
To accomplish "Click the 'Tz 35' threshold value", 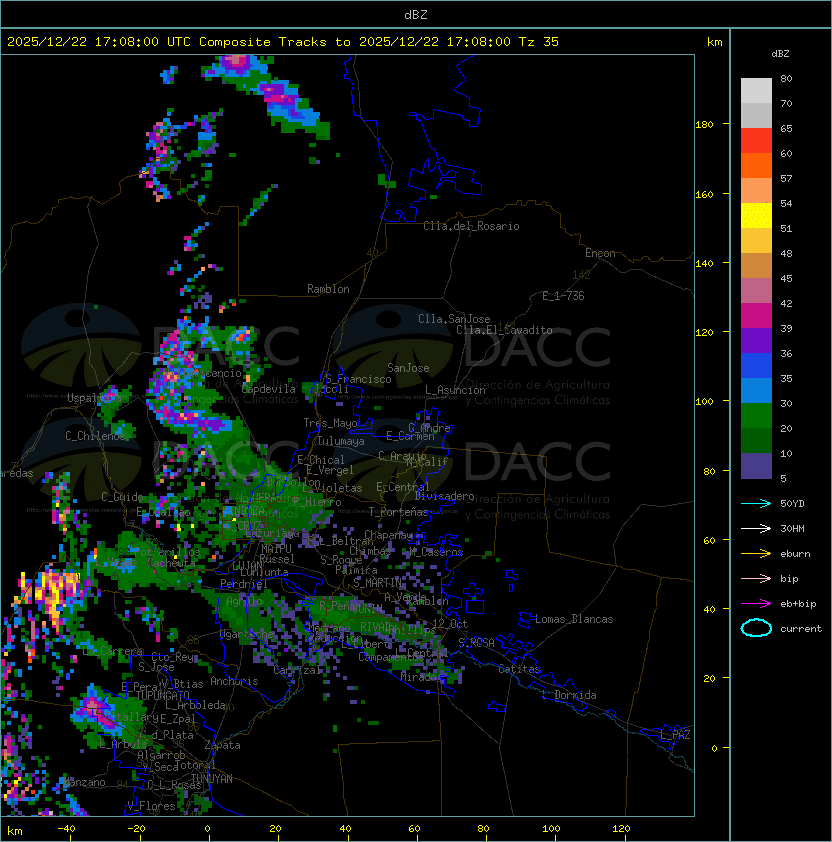I will click(x=539, y=42).
